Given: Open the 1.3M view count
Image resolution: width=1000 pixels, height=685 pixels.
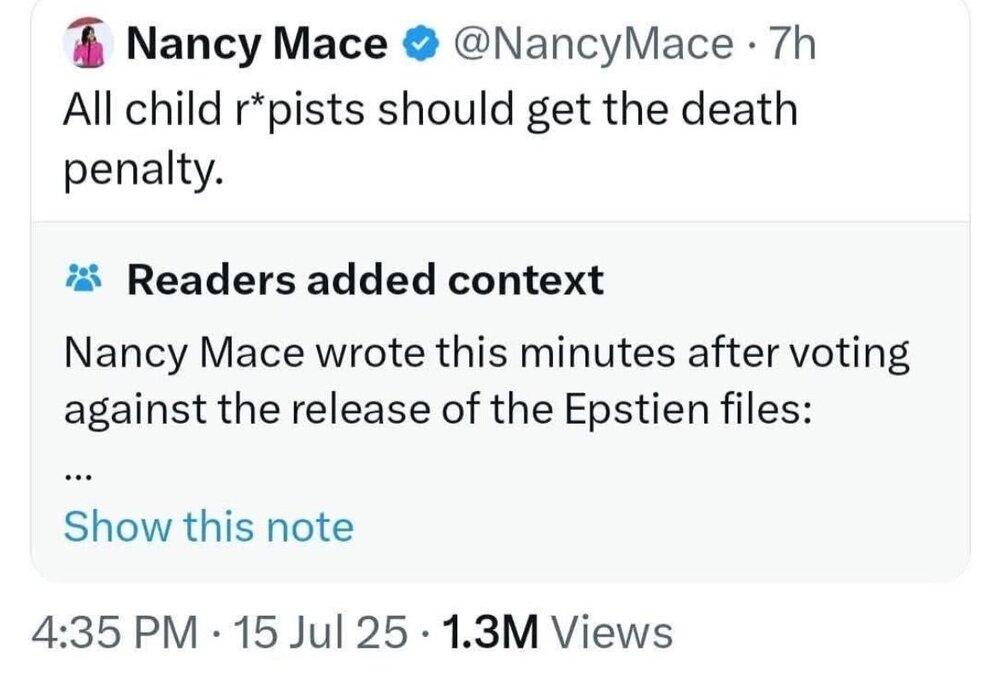Looking at the screenshot, I should pyautogui.click(x=490, y=631).
